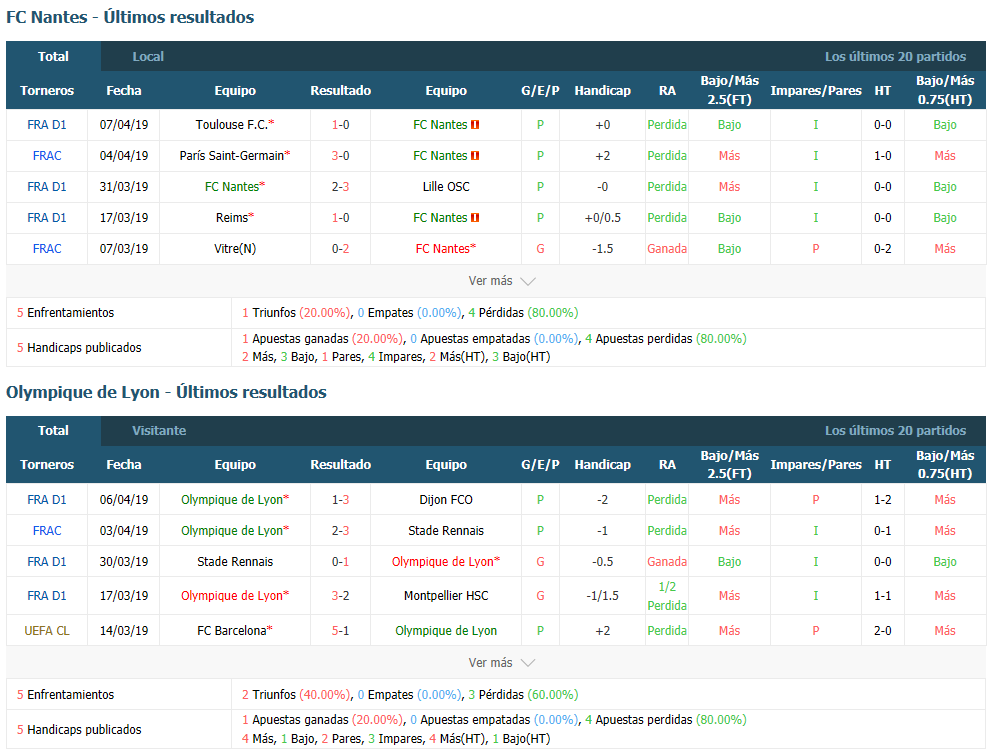Expand Ver más under the Olympique de Lyon results
Image resolution: width=991 pixels, height=752 pixels.
502,663
